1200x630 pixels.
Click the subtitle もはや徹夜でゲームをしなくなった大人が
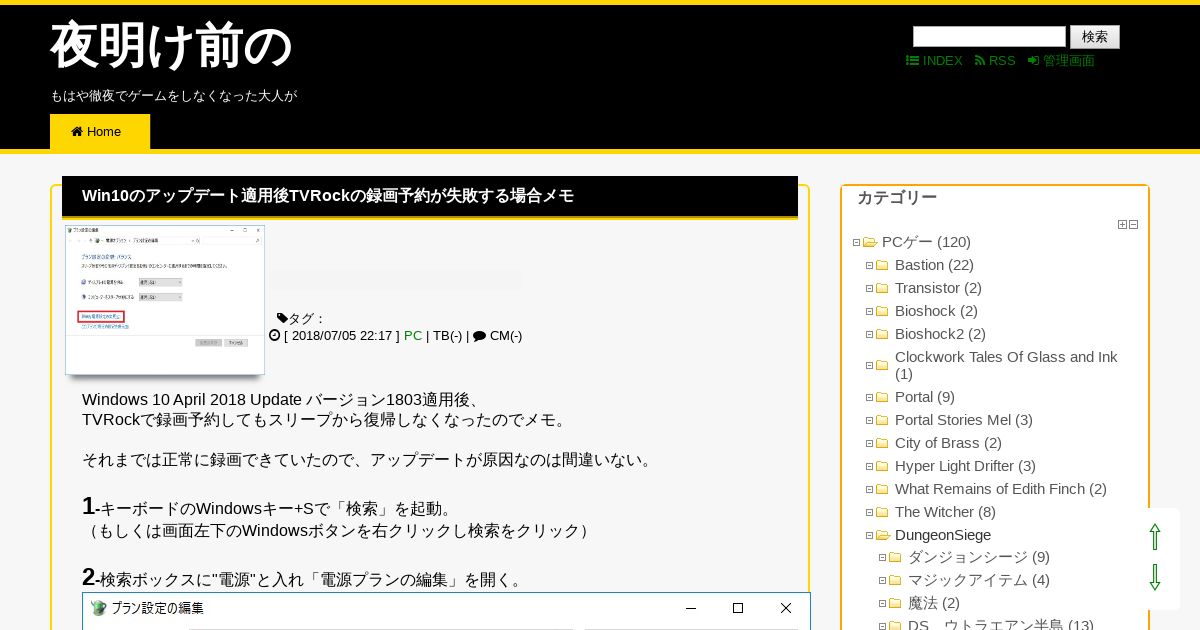(174, 96)
